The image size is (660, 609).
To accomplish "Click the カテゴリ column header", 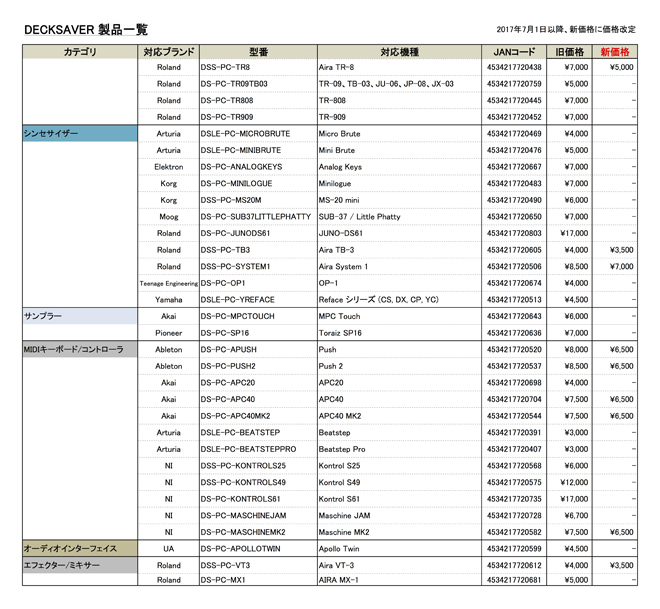I will coord(80,51).
